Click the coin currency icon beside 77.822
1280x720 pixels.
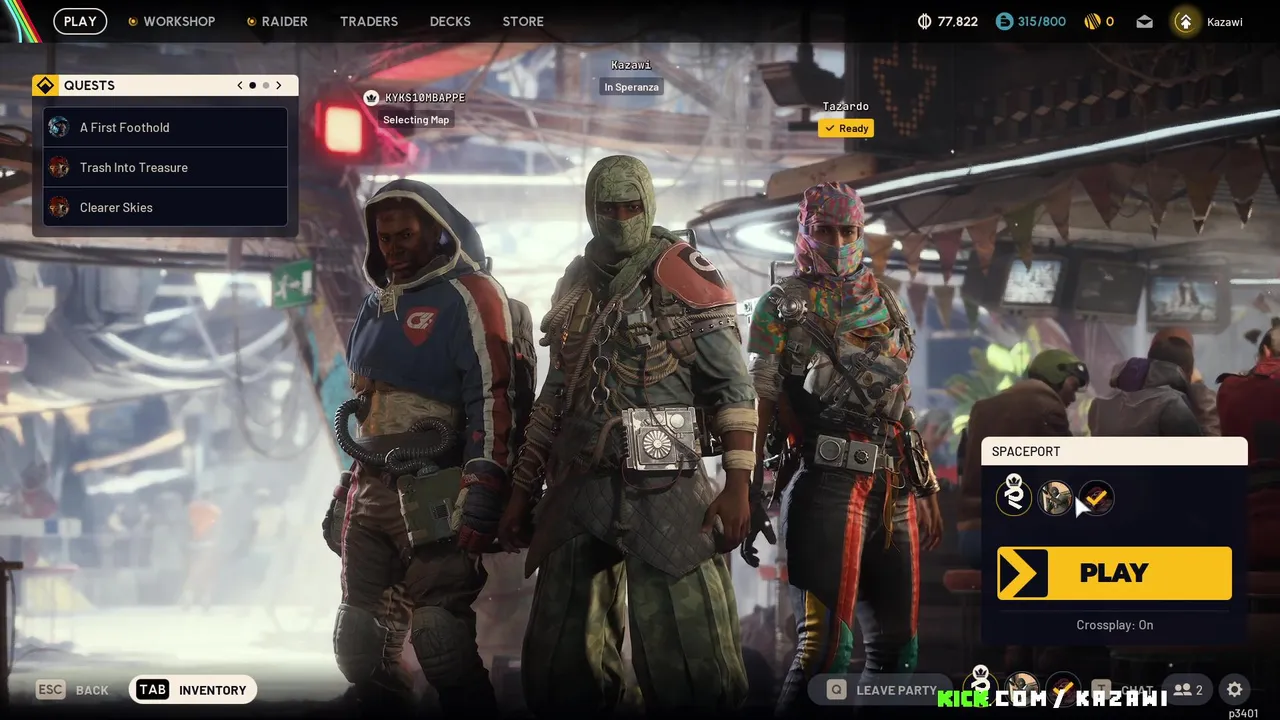coord(924,21)
